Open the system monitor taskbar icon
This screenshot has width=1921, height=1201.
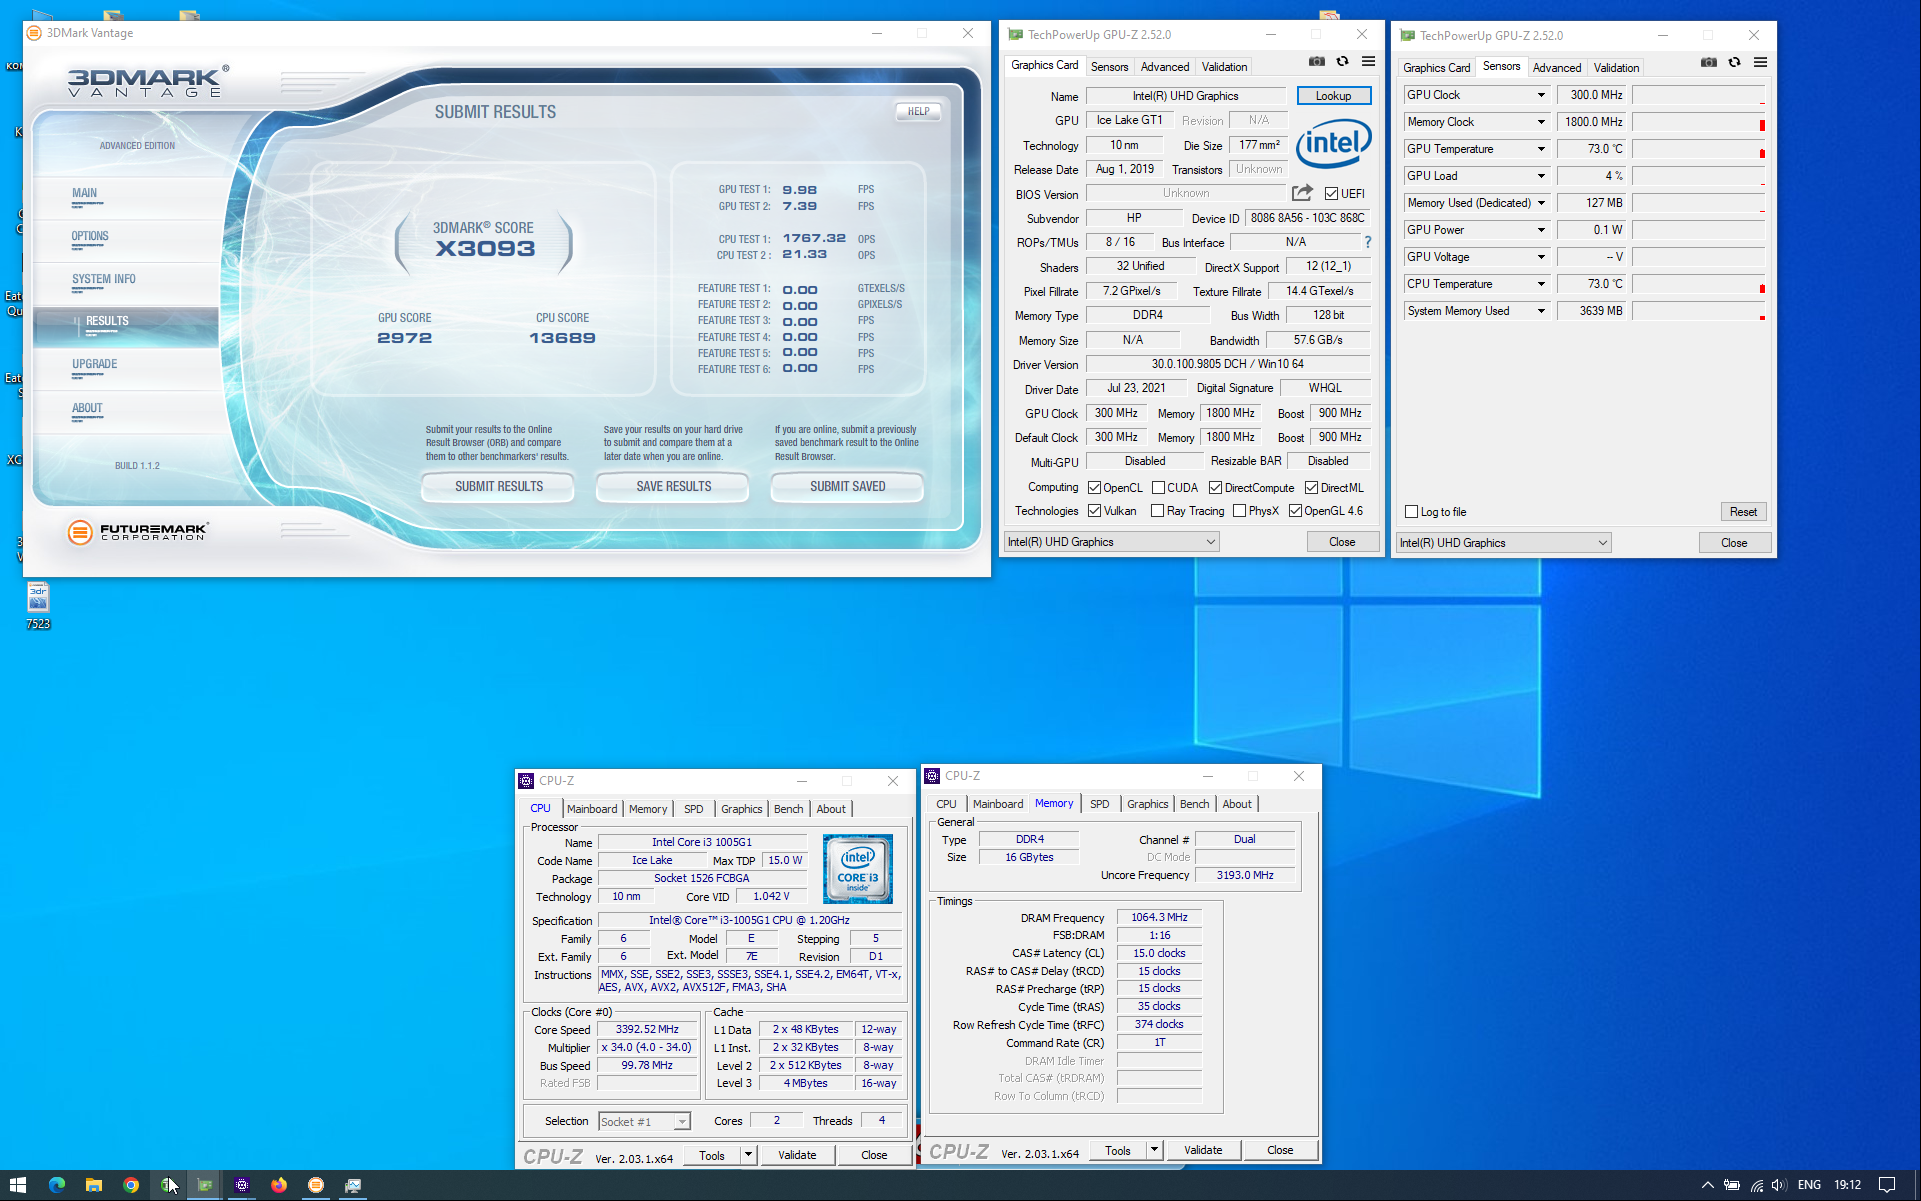pyautogui.click(x=353, y=1185)
